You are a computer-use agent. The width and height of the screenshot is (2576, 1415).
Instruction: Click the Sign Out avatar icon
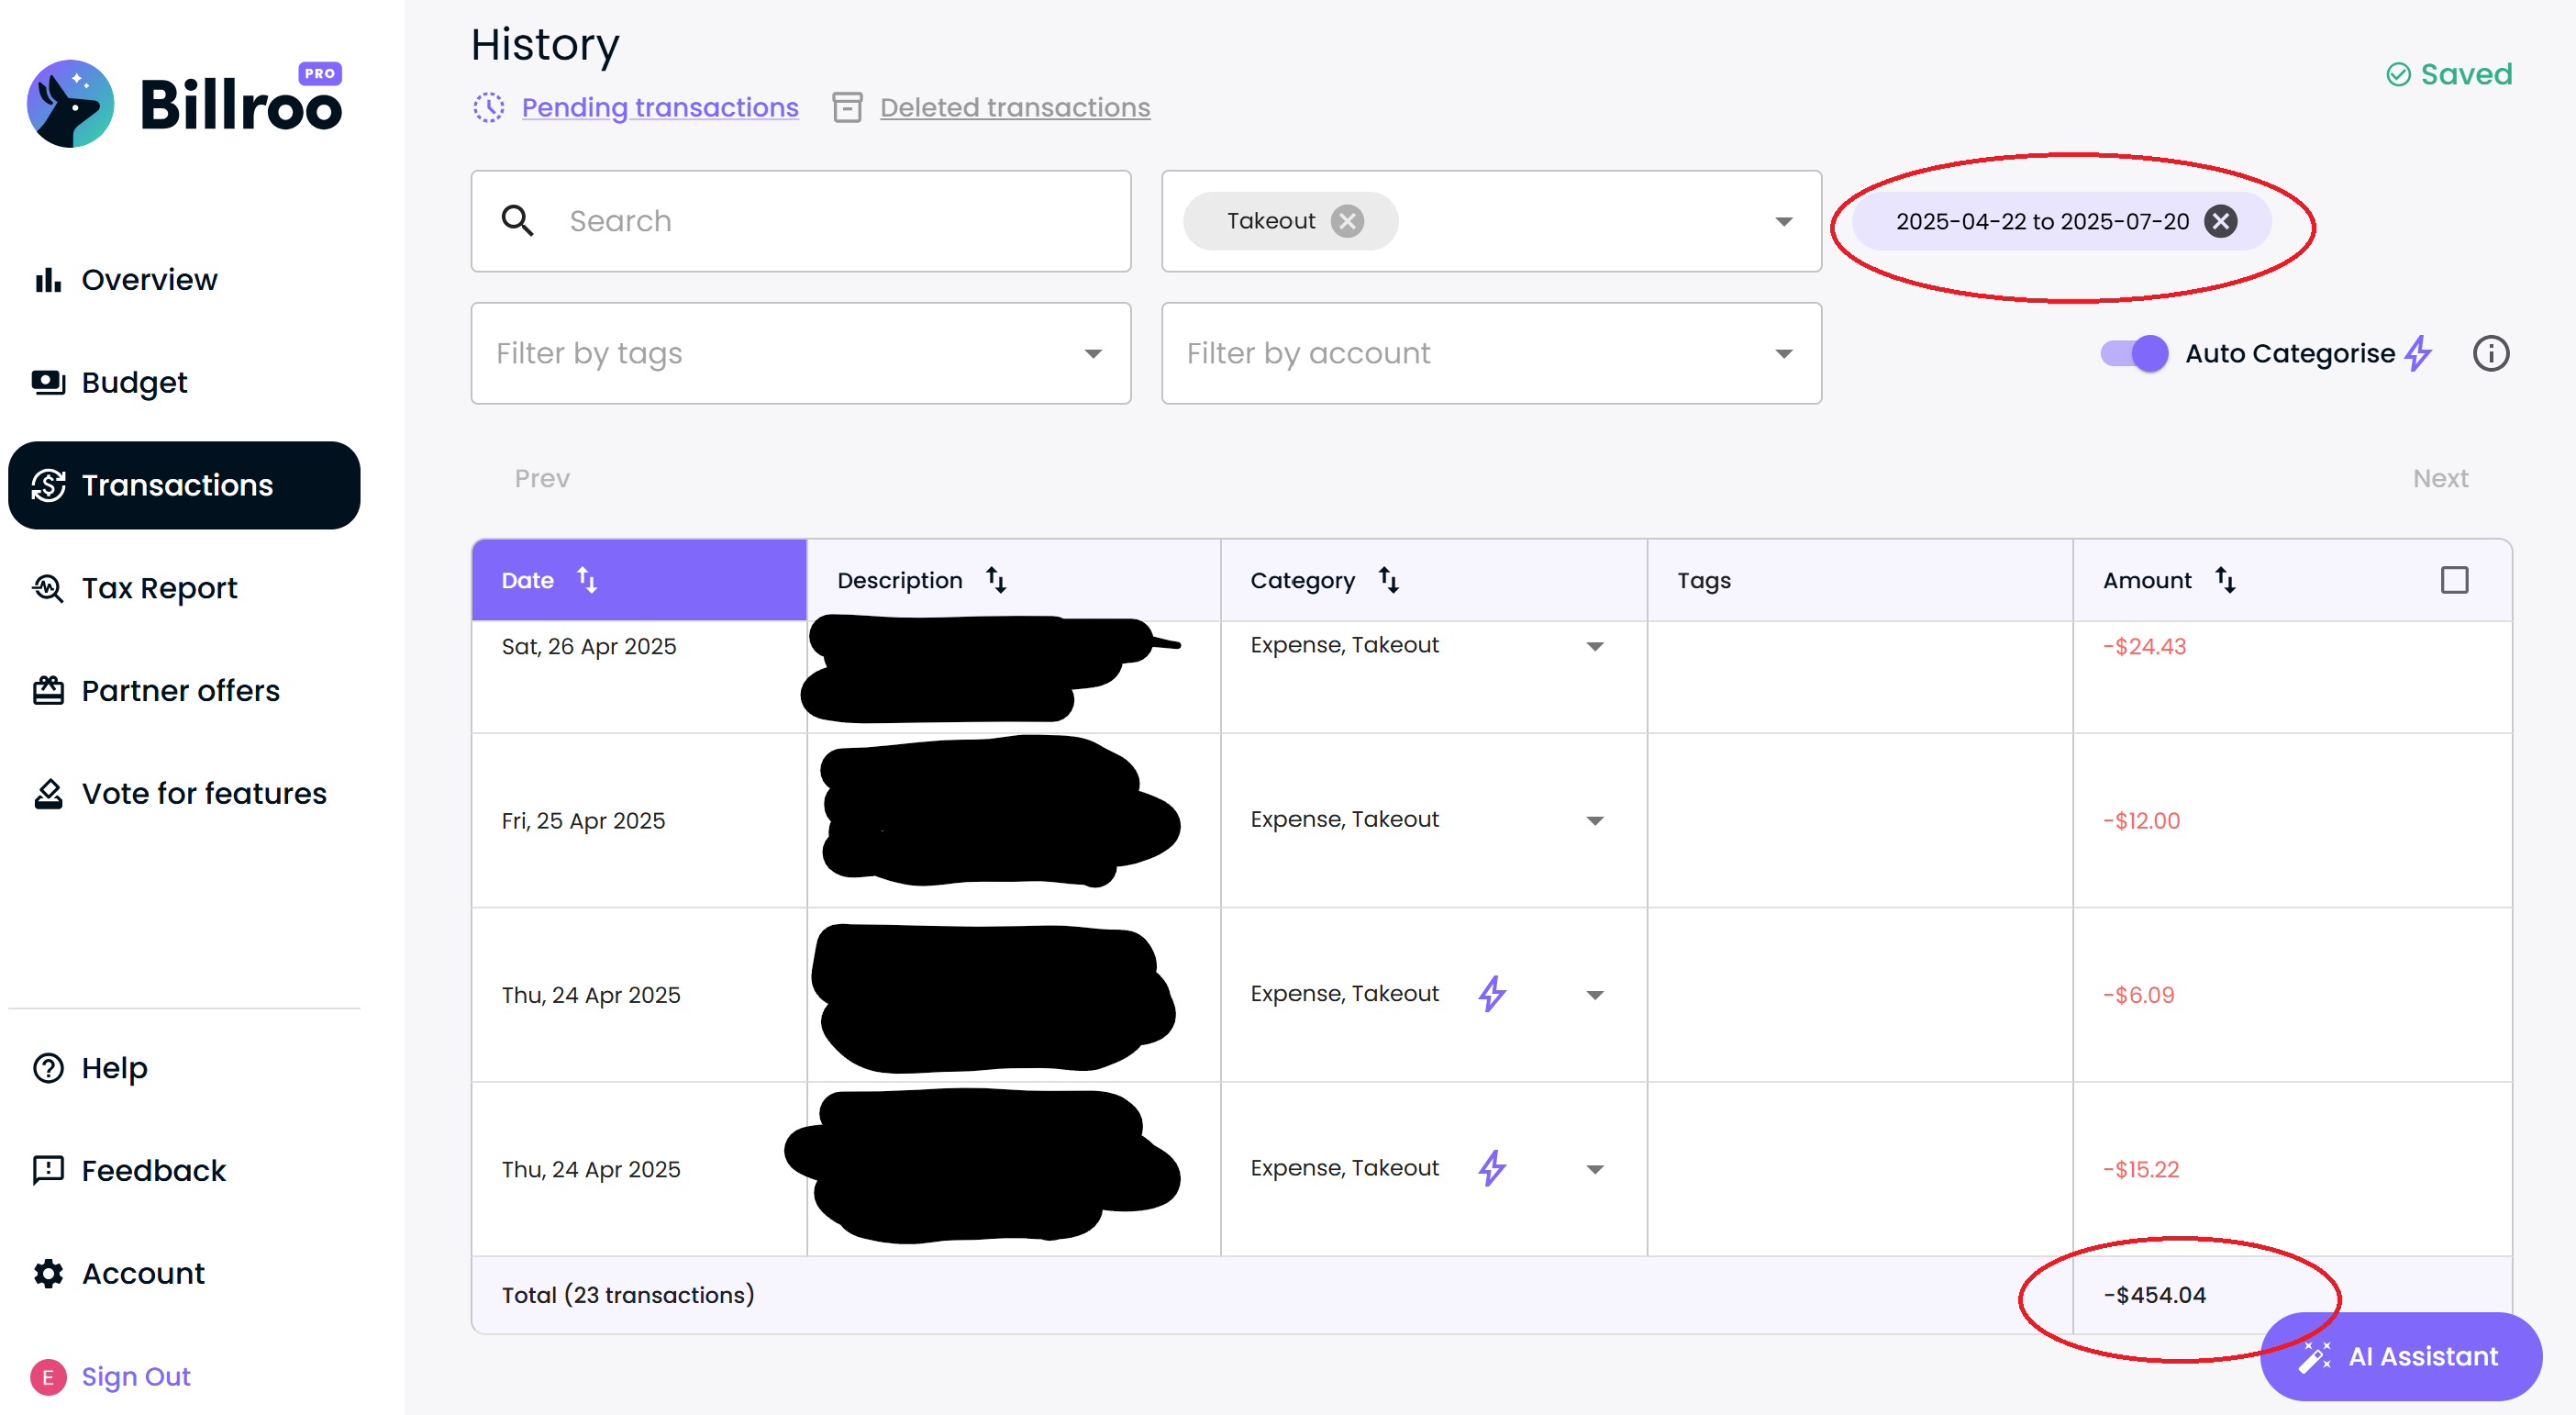tap(48, 1377)
